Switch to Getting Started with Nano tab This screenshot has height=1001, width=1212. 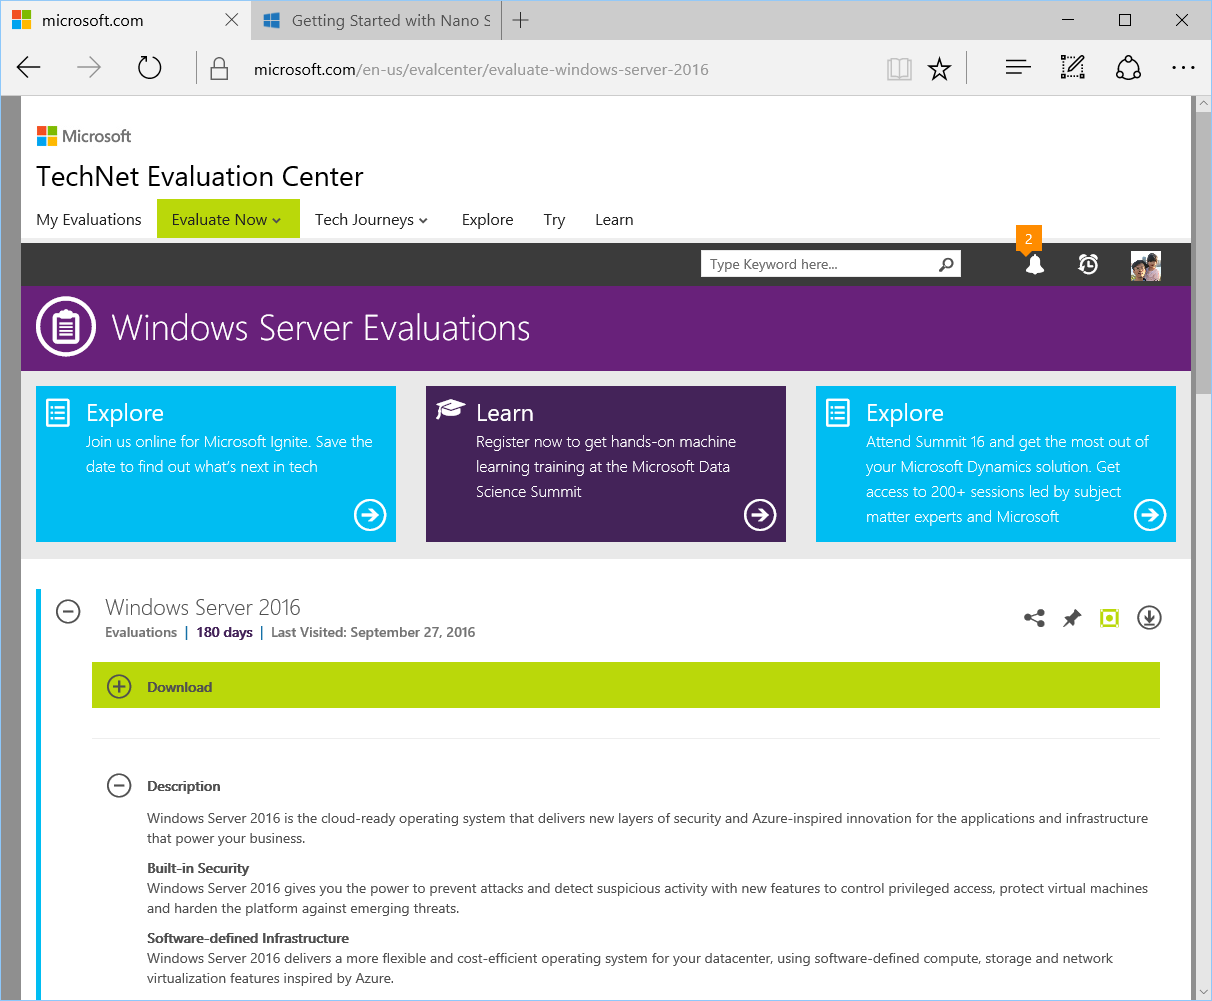[378, 21]
